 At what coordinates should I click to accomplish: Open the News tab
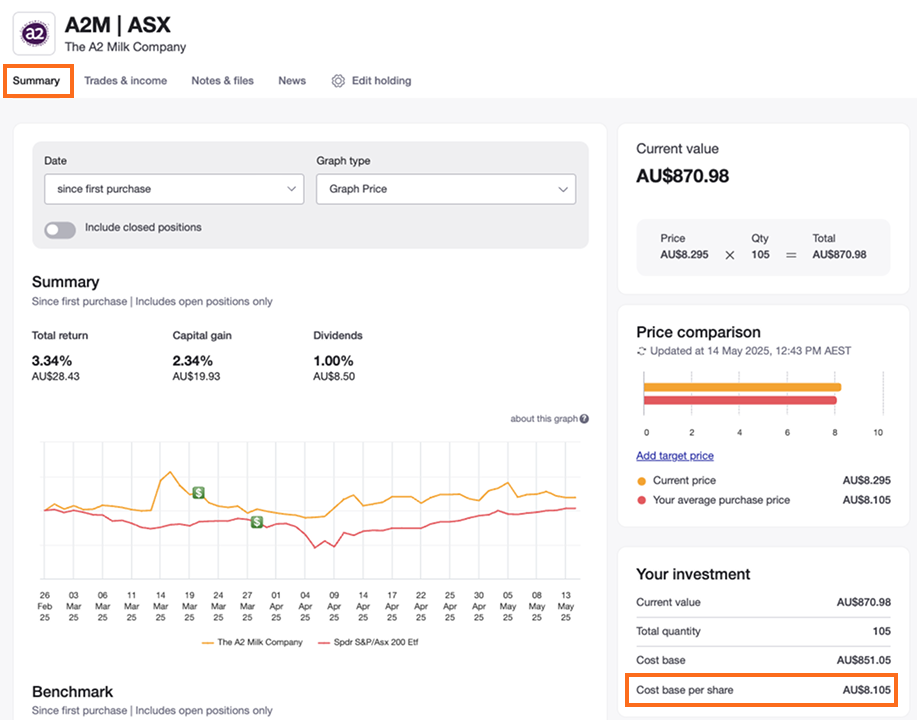pos(292,81)
